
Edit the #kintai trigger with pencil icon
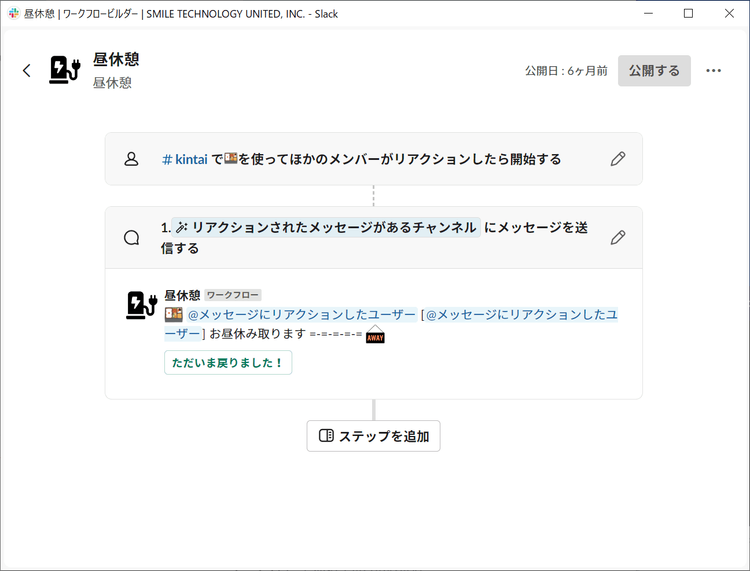pos(618,159)
